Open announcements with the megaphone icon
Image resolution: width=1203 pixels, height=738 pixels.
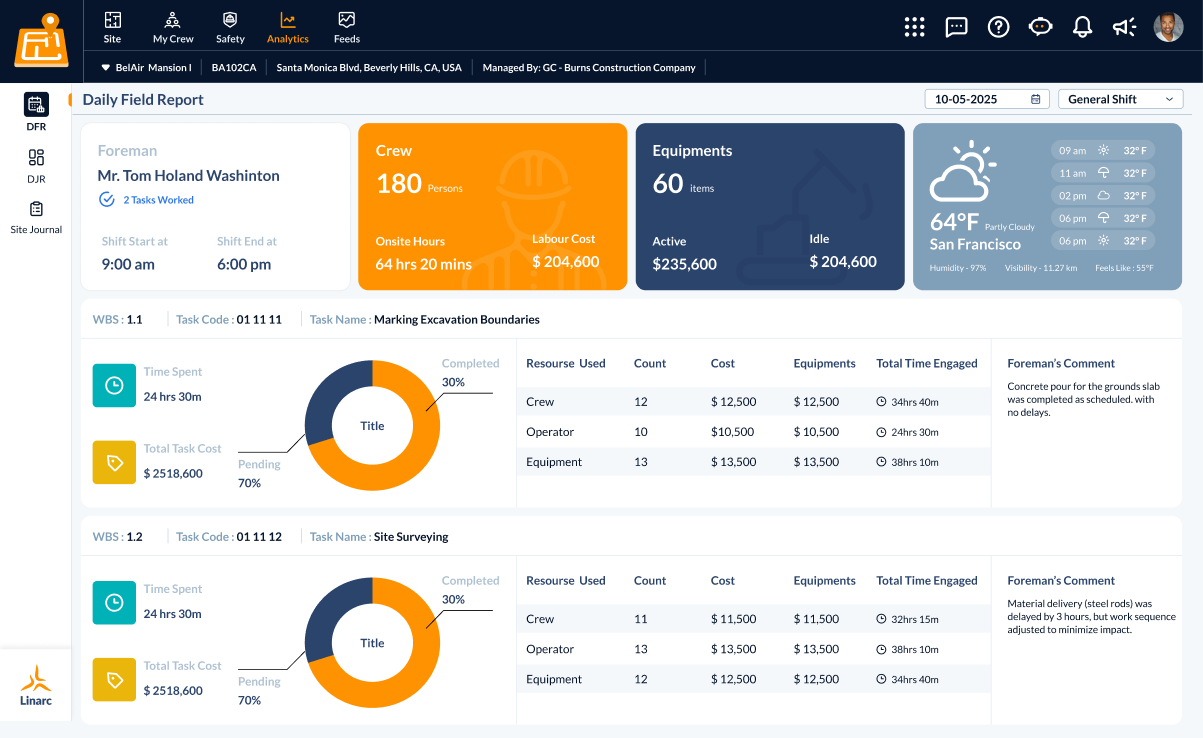(1124, 27)
